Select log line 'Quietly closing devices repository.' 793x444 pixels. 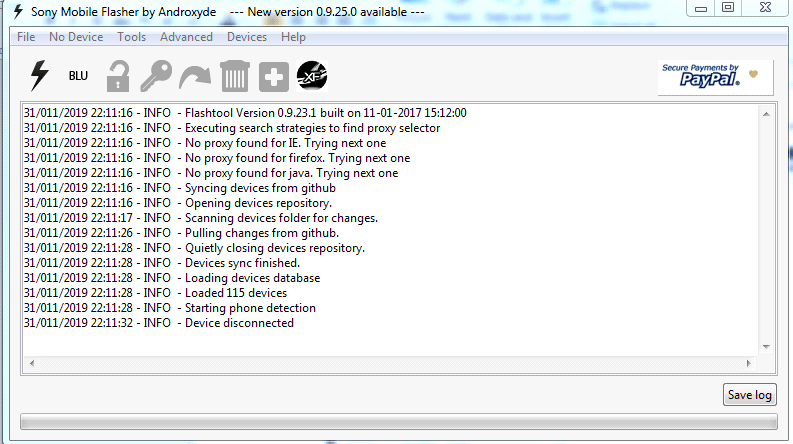point(194,248)
